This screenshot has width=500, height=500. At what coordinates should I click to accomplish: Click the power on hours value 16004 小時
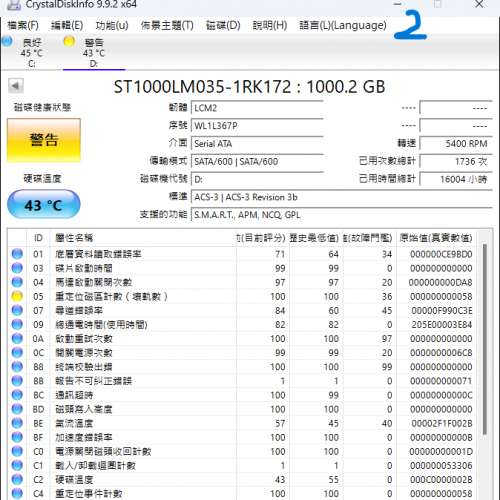[456, 179]
